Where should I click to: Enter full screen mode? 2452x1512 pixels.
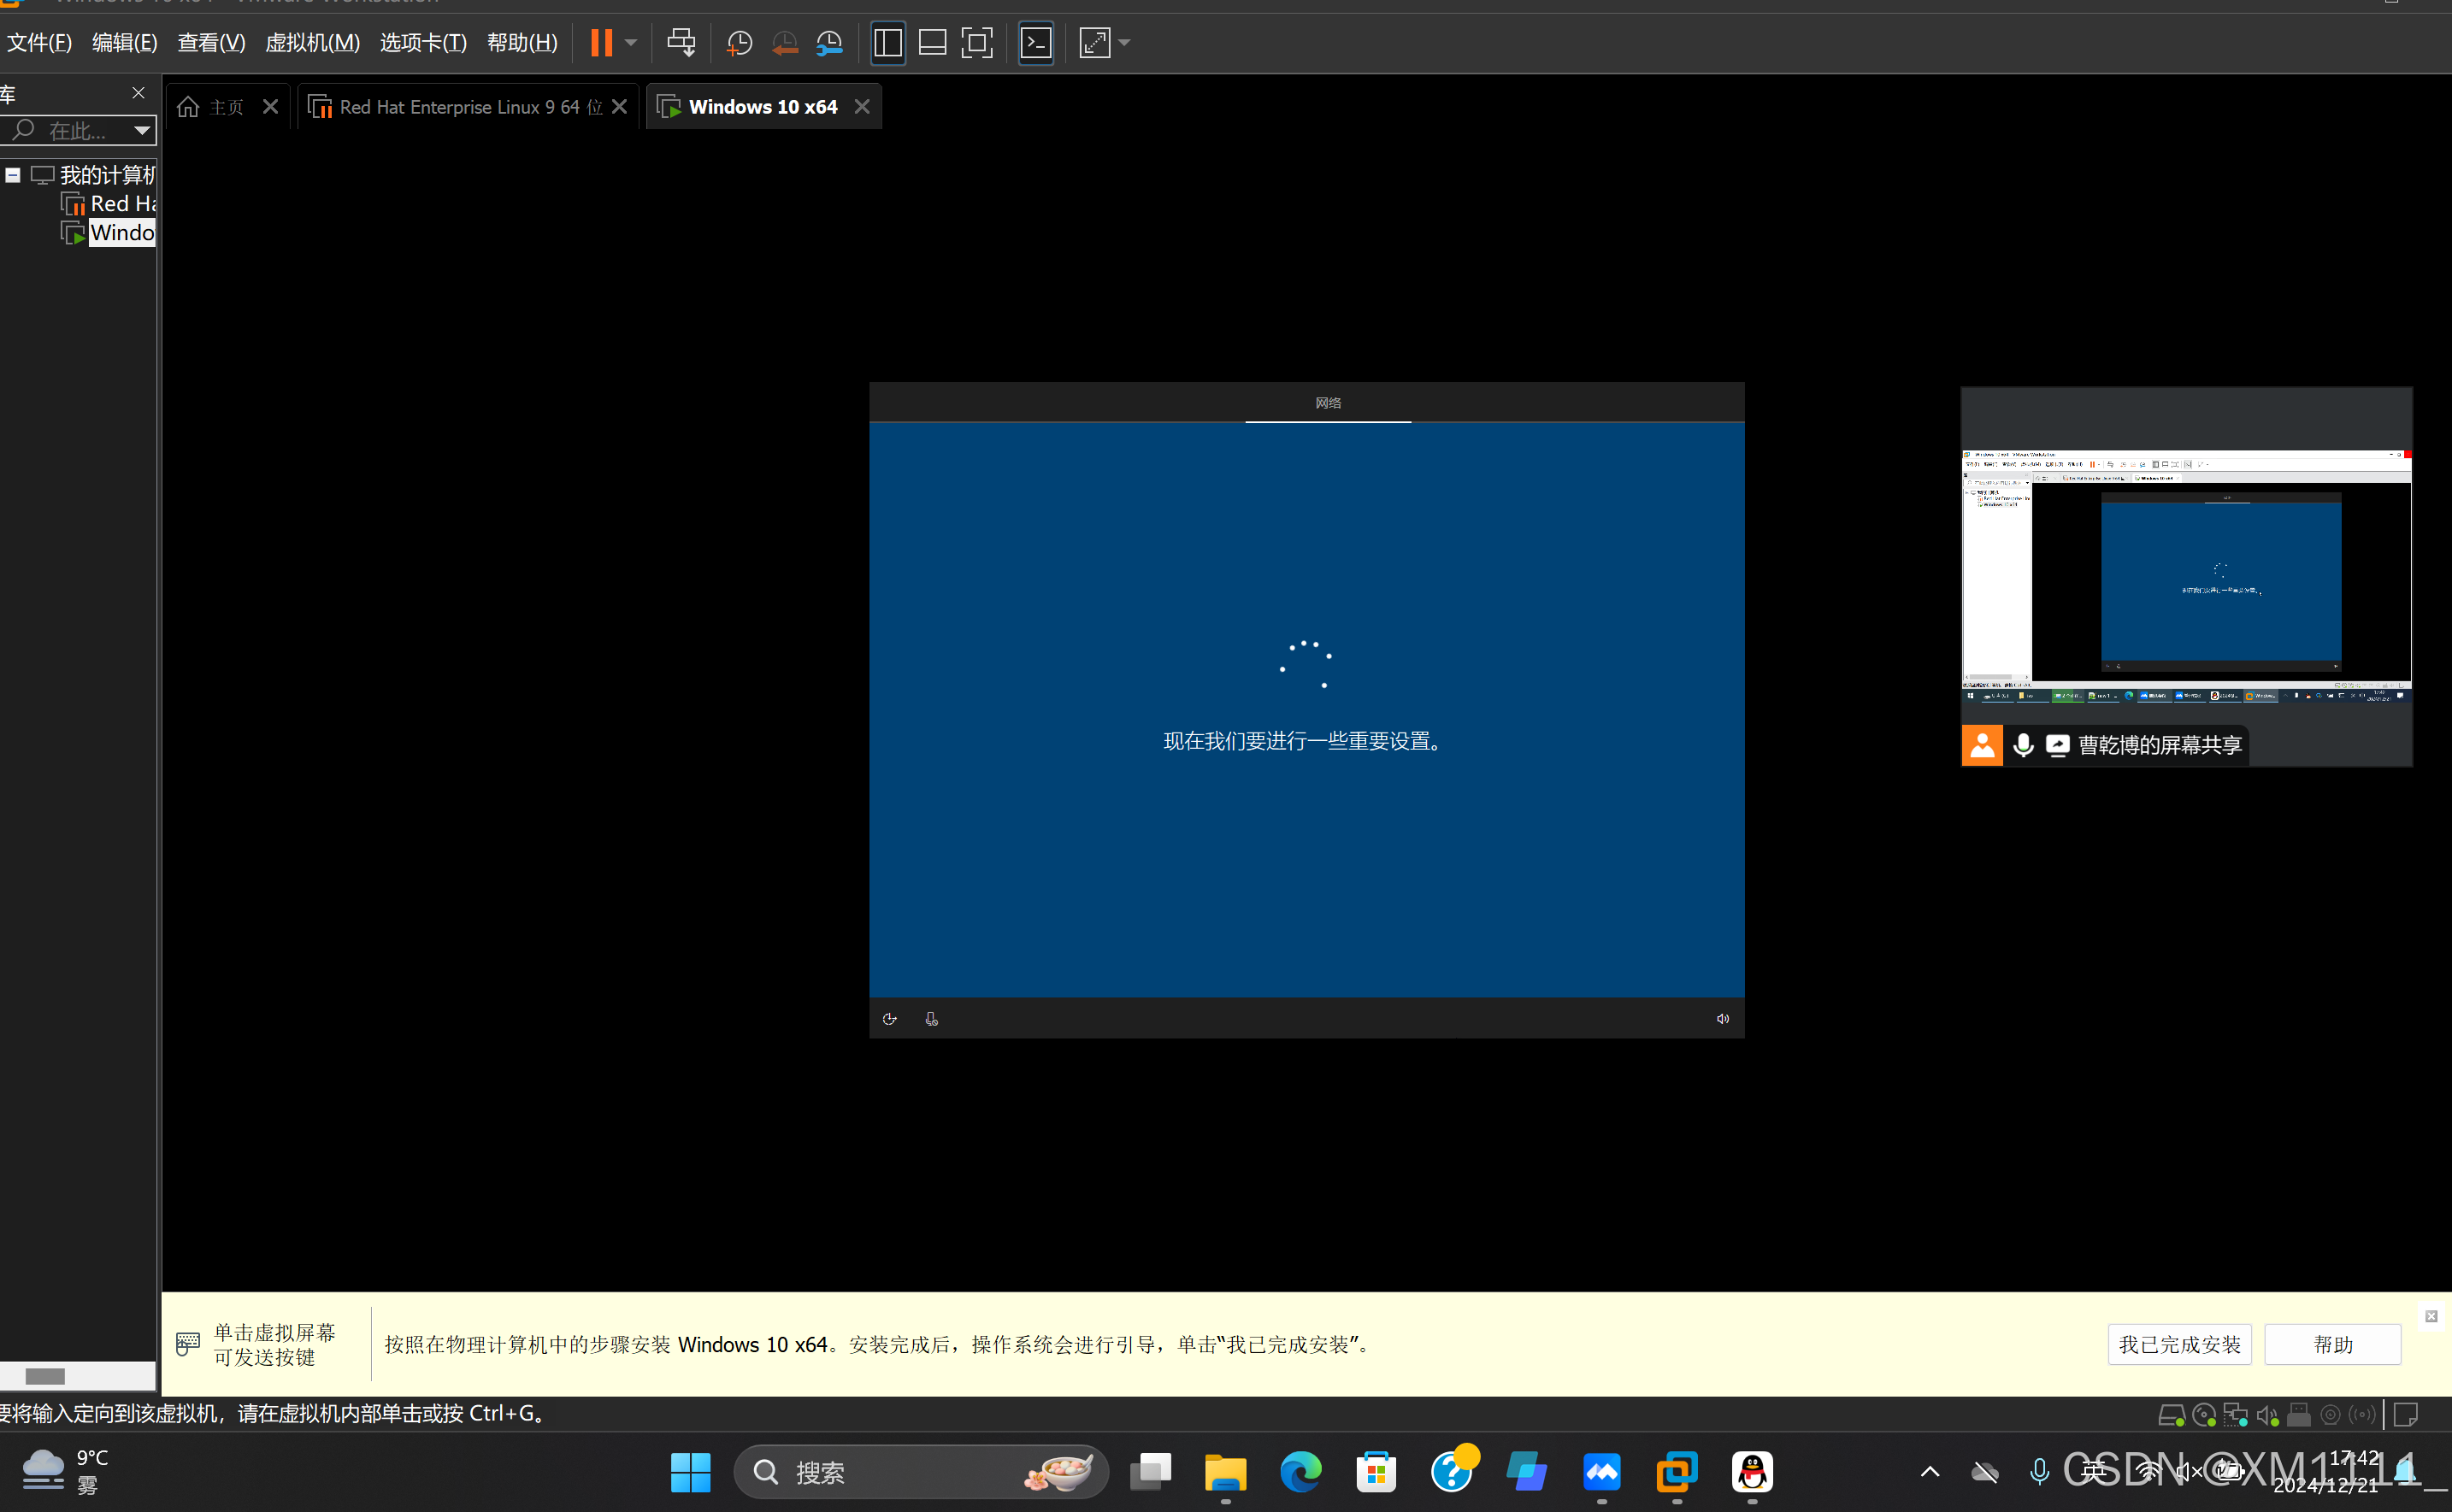(x=977, y=43)
